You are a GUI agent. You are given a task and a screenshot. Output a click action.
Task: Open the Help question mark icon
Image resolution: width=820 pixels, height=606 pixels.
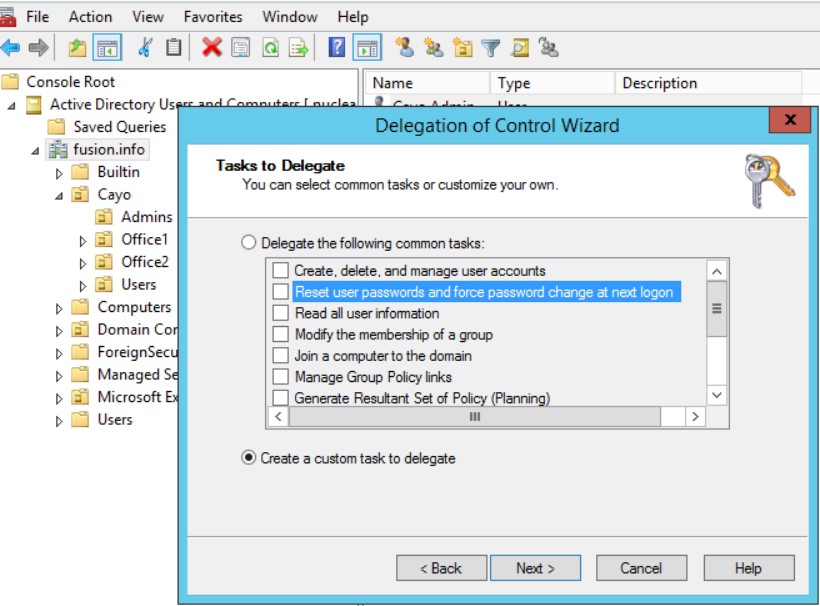click(x=336, y=48)
